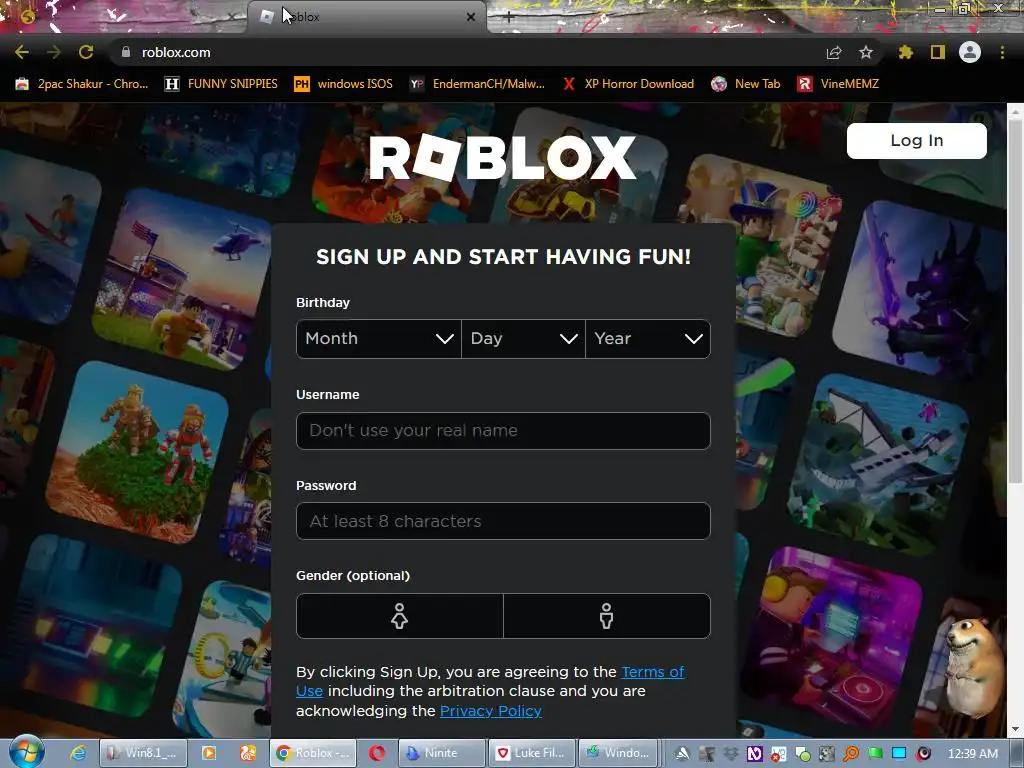This screenshot has height=768, width=1024.
Task: Open the Chrome profile avatar menu
Action: pyautogui.click(x=970, y=52)
